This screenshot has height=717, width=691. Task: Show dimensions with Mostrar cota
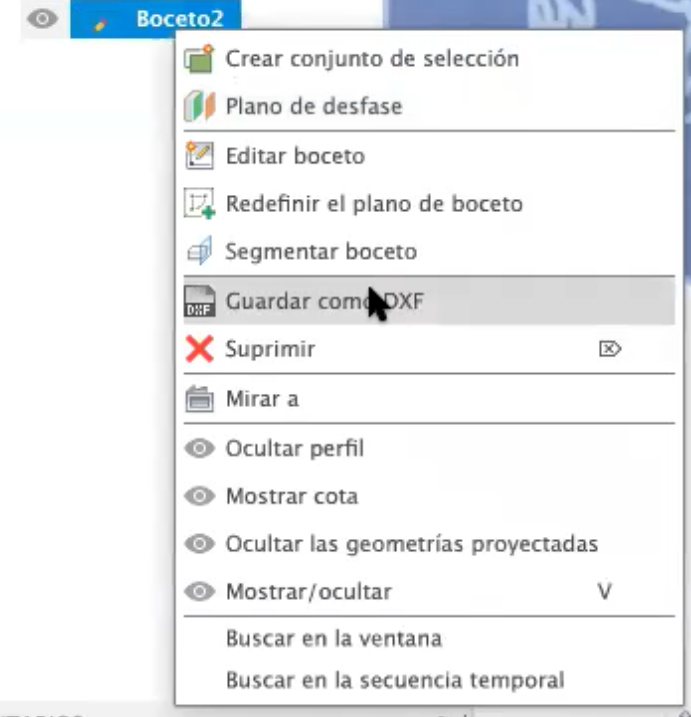tap(291, 496)
